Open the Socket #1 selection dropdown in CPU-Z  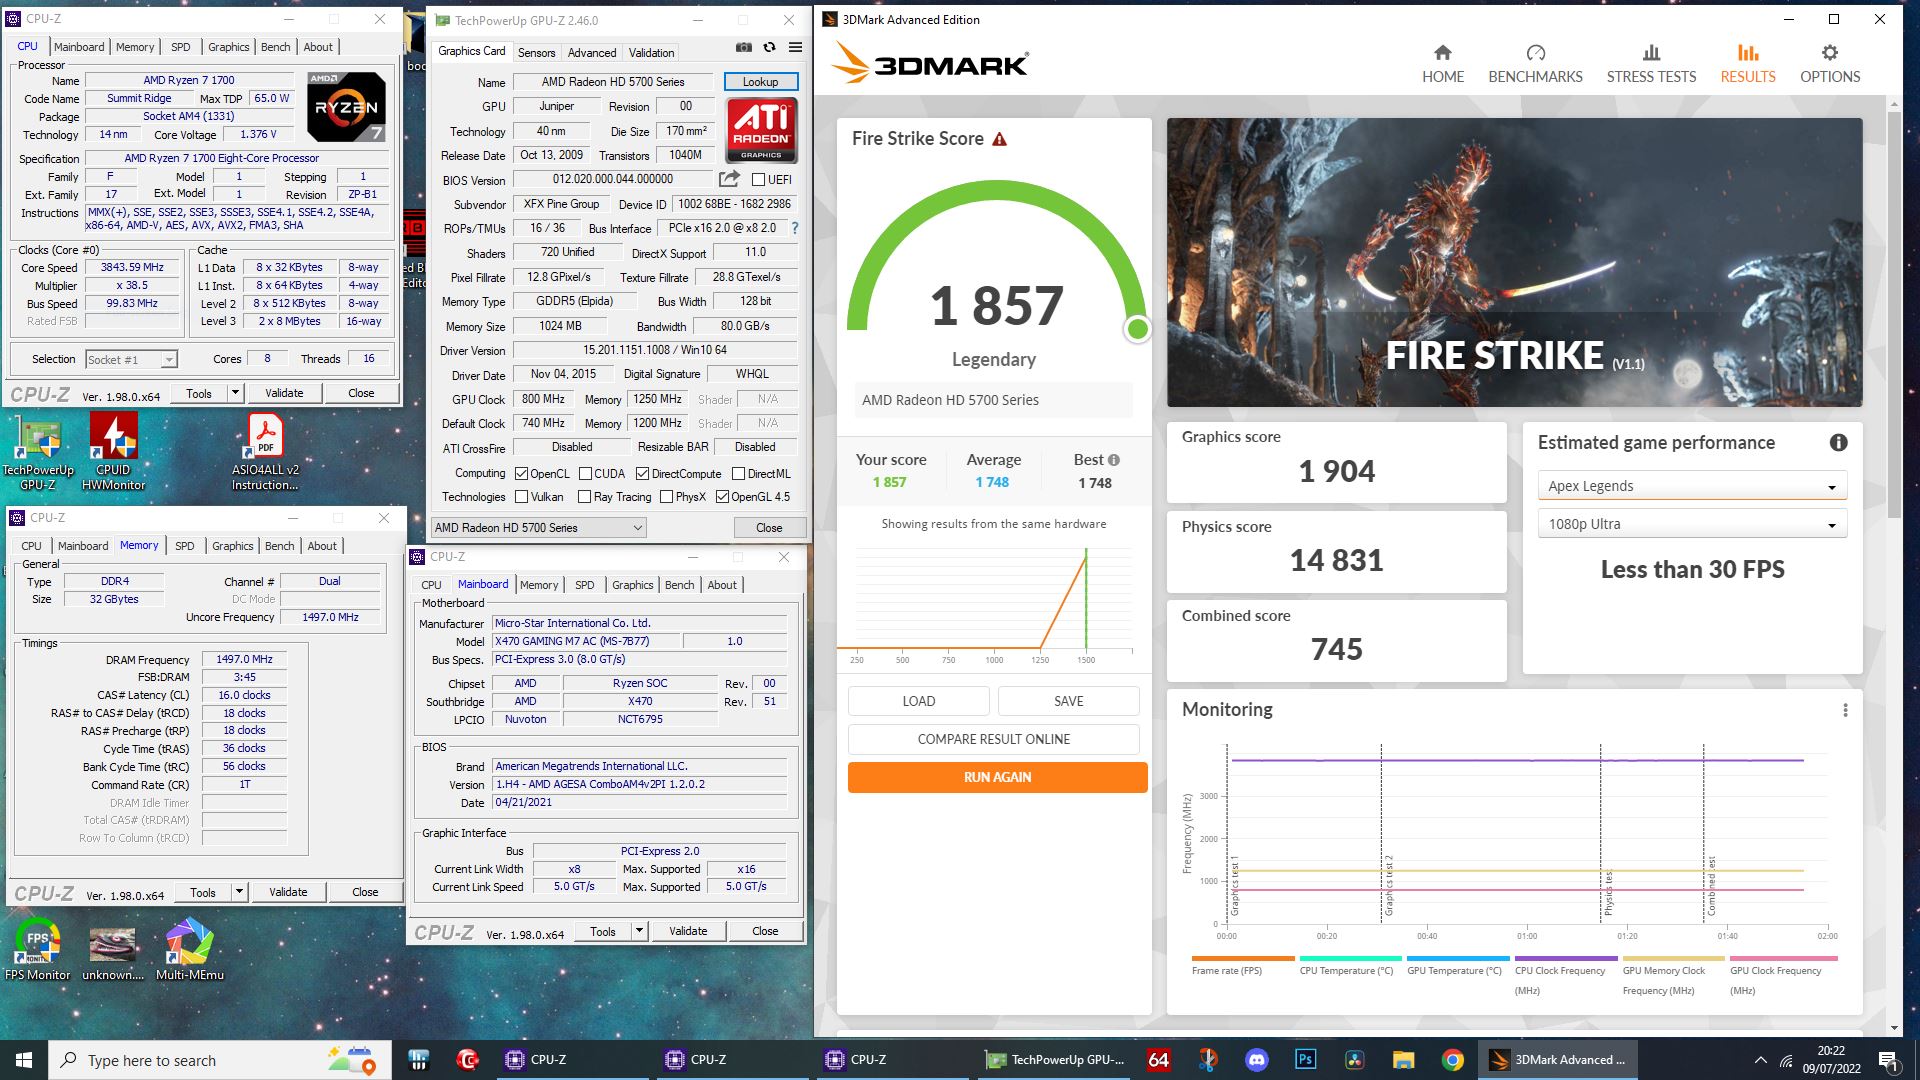pyautogui.click(x=131, y=359)
